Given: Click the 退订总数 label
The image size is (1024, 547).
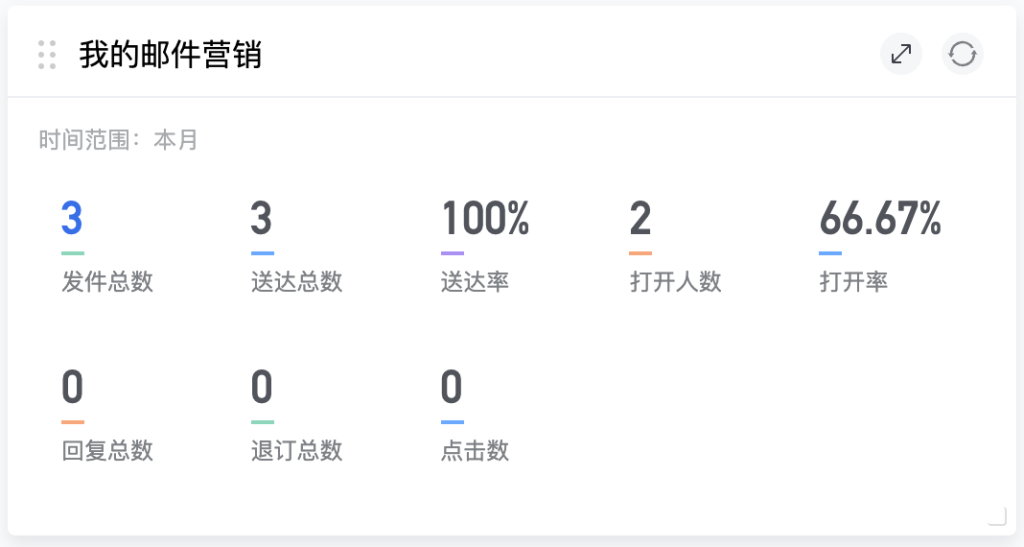Looking at the screenshot, I should [x=296, y=451].
